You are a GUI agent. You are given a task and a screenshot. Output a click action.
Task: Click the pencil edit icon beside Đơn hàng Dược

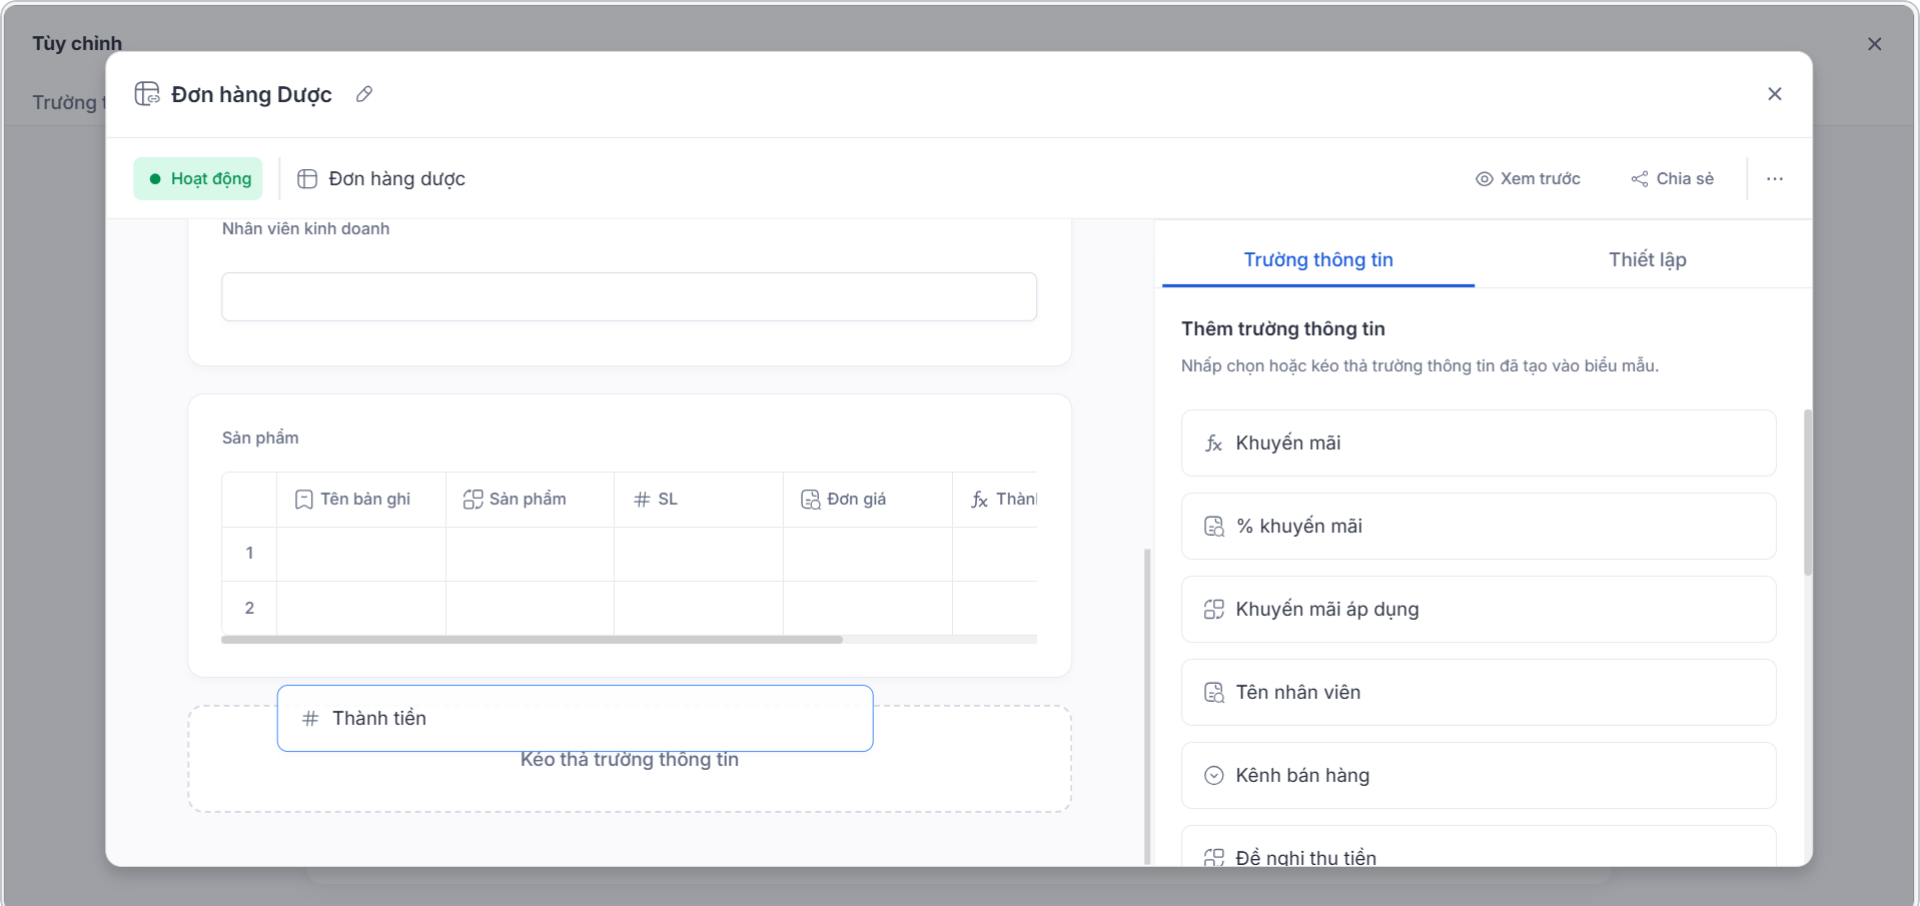click(x=364, y=94)
